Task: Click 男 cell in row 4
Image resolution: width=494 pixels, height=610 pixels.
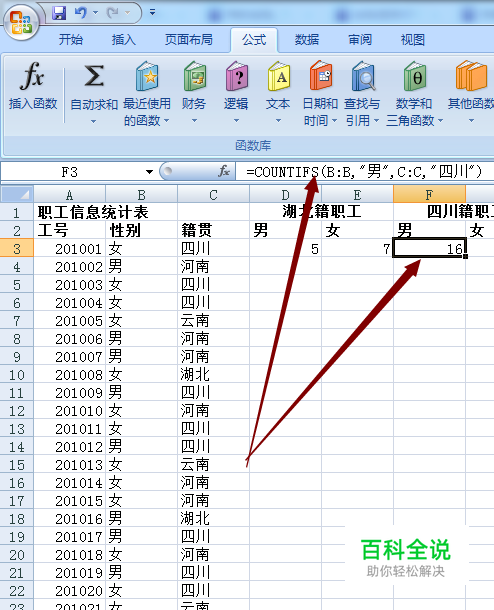Action: pyautogui.click(x=141, y=266)
